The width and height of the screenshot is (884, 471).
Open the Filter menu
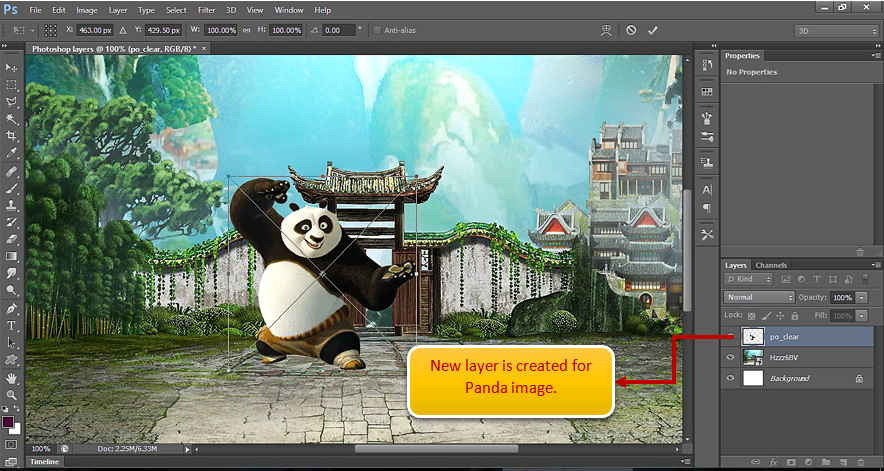click(x=206, y=10)
